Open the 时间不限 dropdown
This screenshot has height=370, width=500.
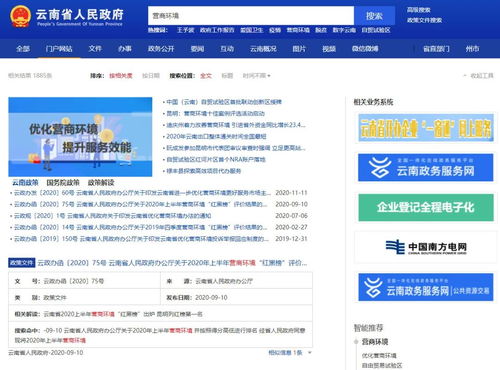tap(256, 76)
